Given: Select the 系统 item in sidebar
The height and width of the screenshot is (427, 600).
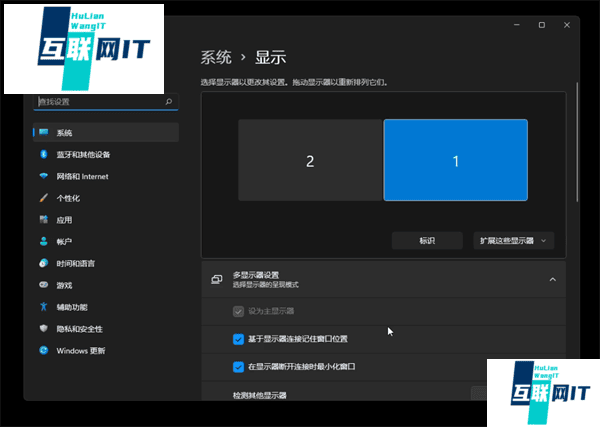Looking at the screenshot, I should [64, 133].
